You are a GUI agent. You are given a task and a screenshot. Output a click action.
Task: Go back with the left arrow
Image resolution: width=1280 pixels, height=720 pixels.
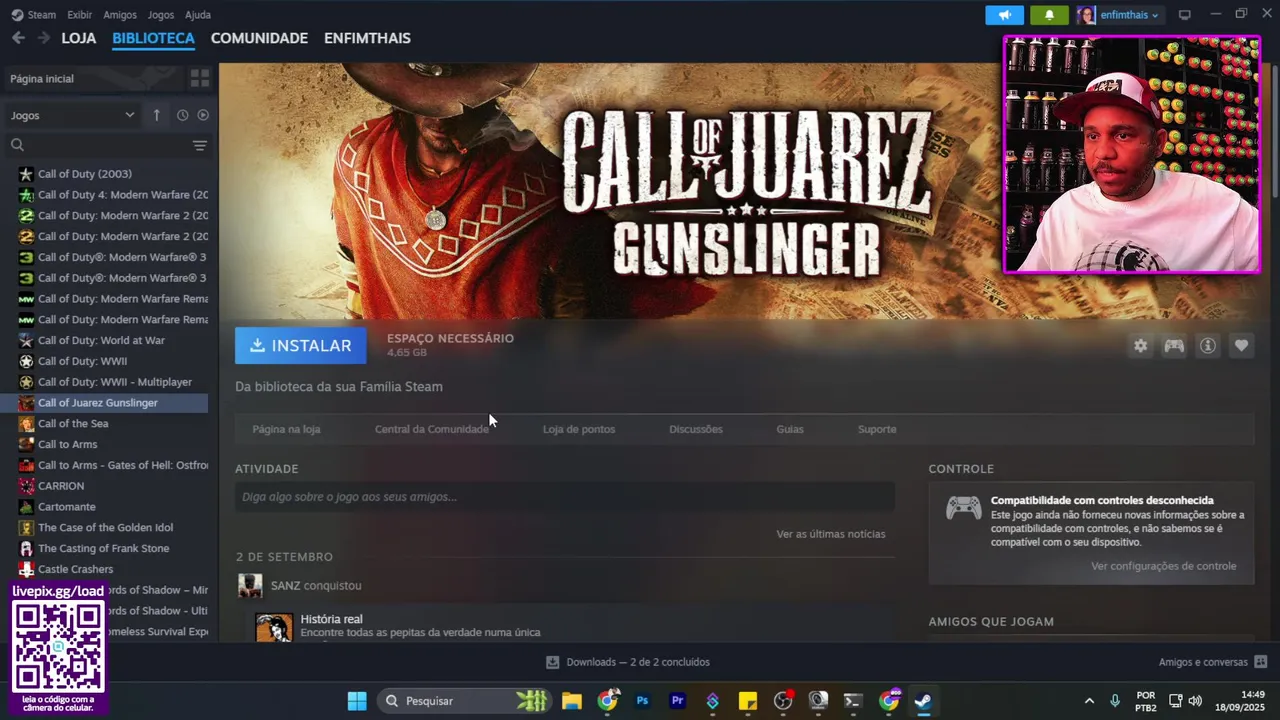tap(18, 38)
